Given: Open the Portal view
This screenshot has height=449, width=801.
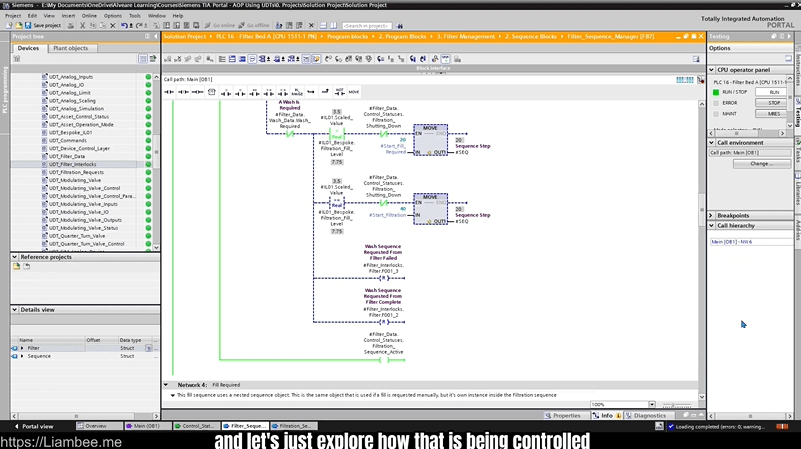Looking at the screenshot, I should (37, 426).
